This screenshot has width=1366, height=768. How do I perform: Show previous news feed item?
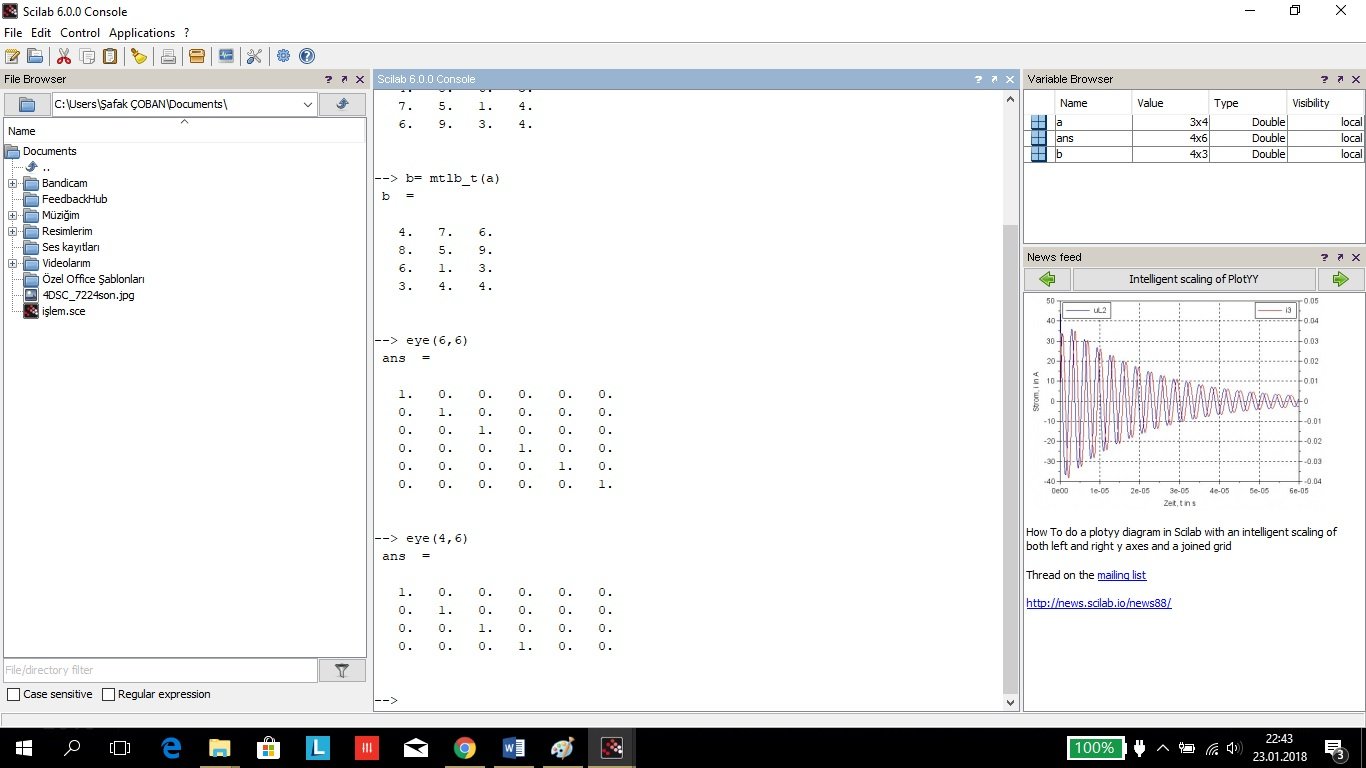tap(1047, 279)
